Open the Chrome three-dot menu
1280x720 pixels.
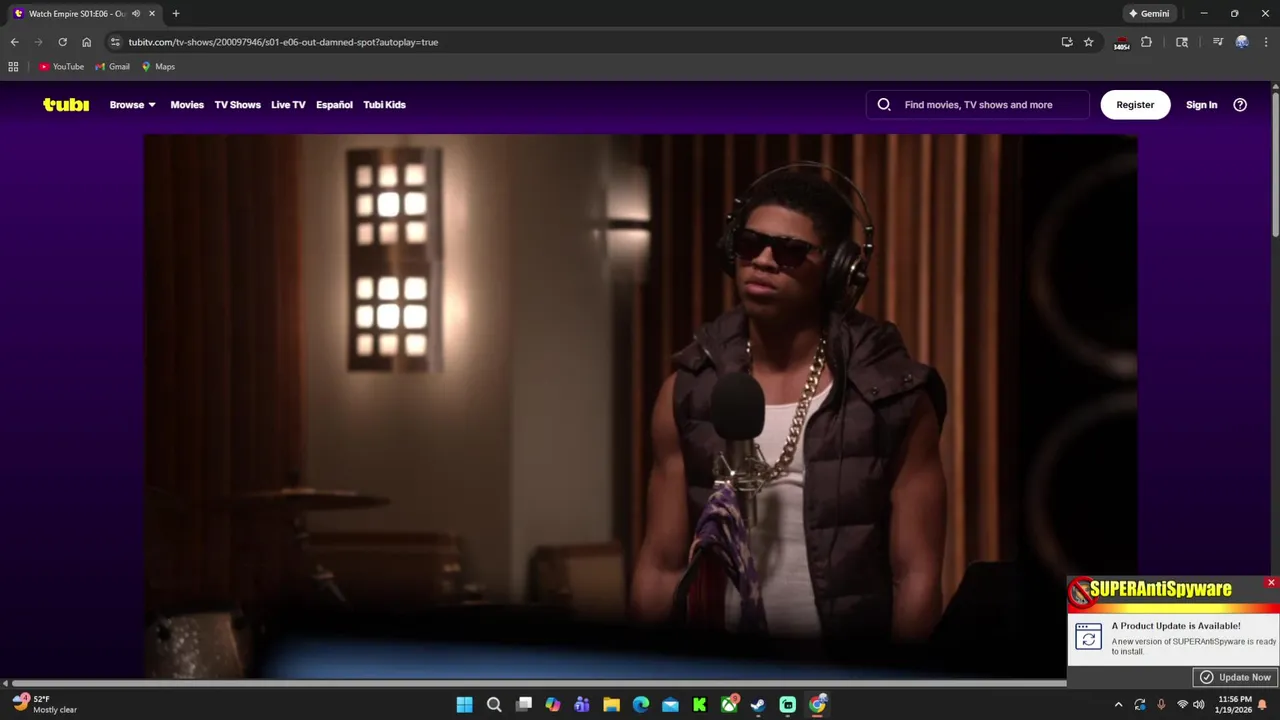coord(1266,42)
